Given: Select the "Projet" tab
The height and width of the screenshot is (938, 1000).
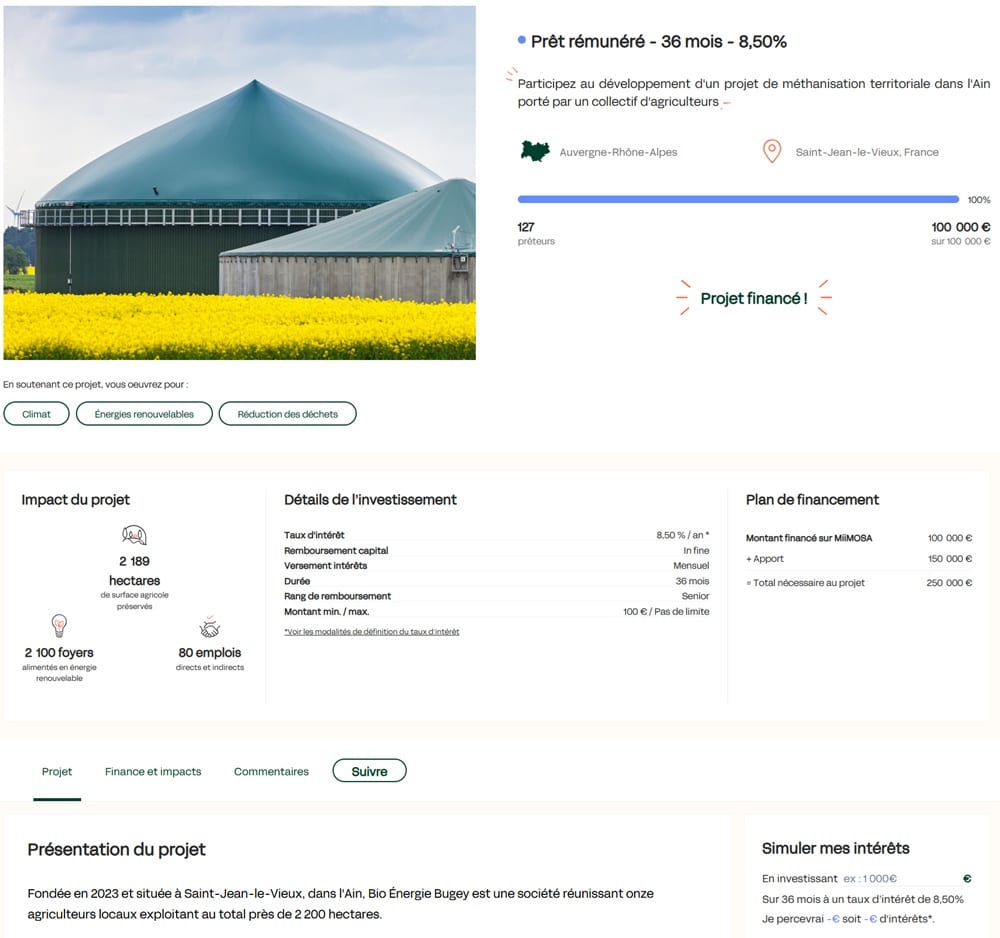Looking at the screenshot, I should 57,771.
